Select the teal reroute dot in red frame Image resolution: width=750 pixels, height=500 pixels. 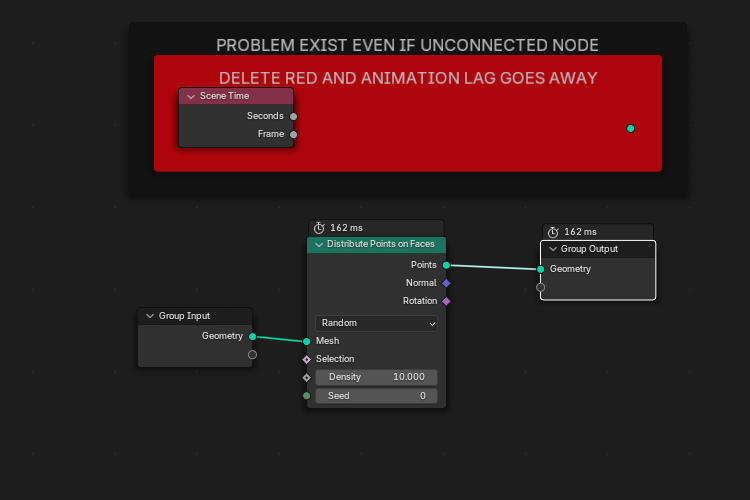[x=630, y=128]
